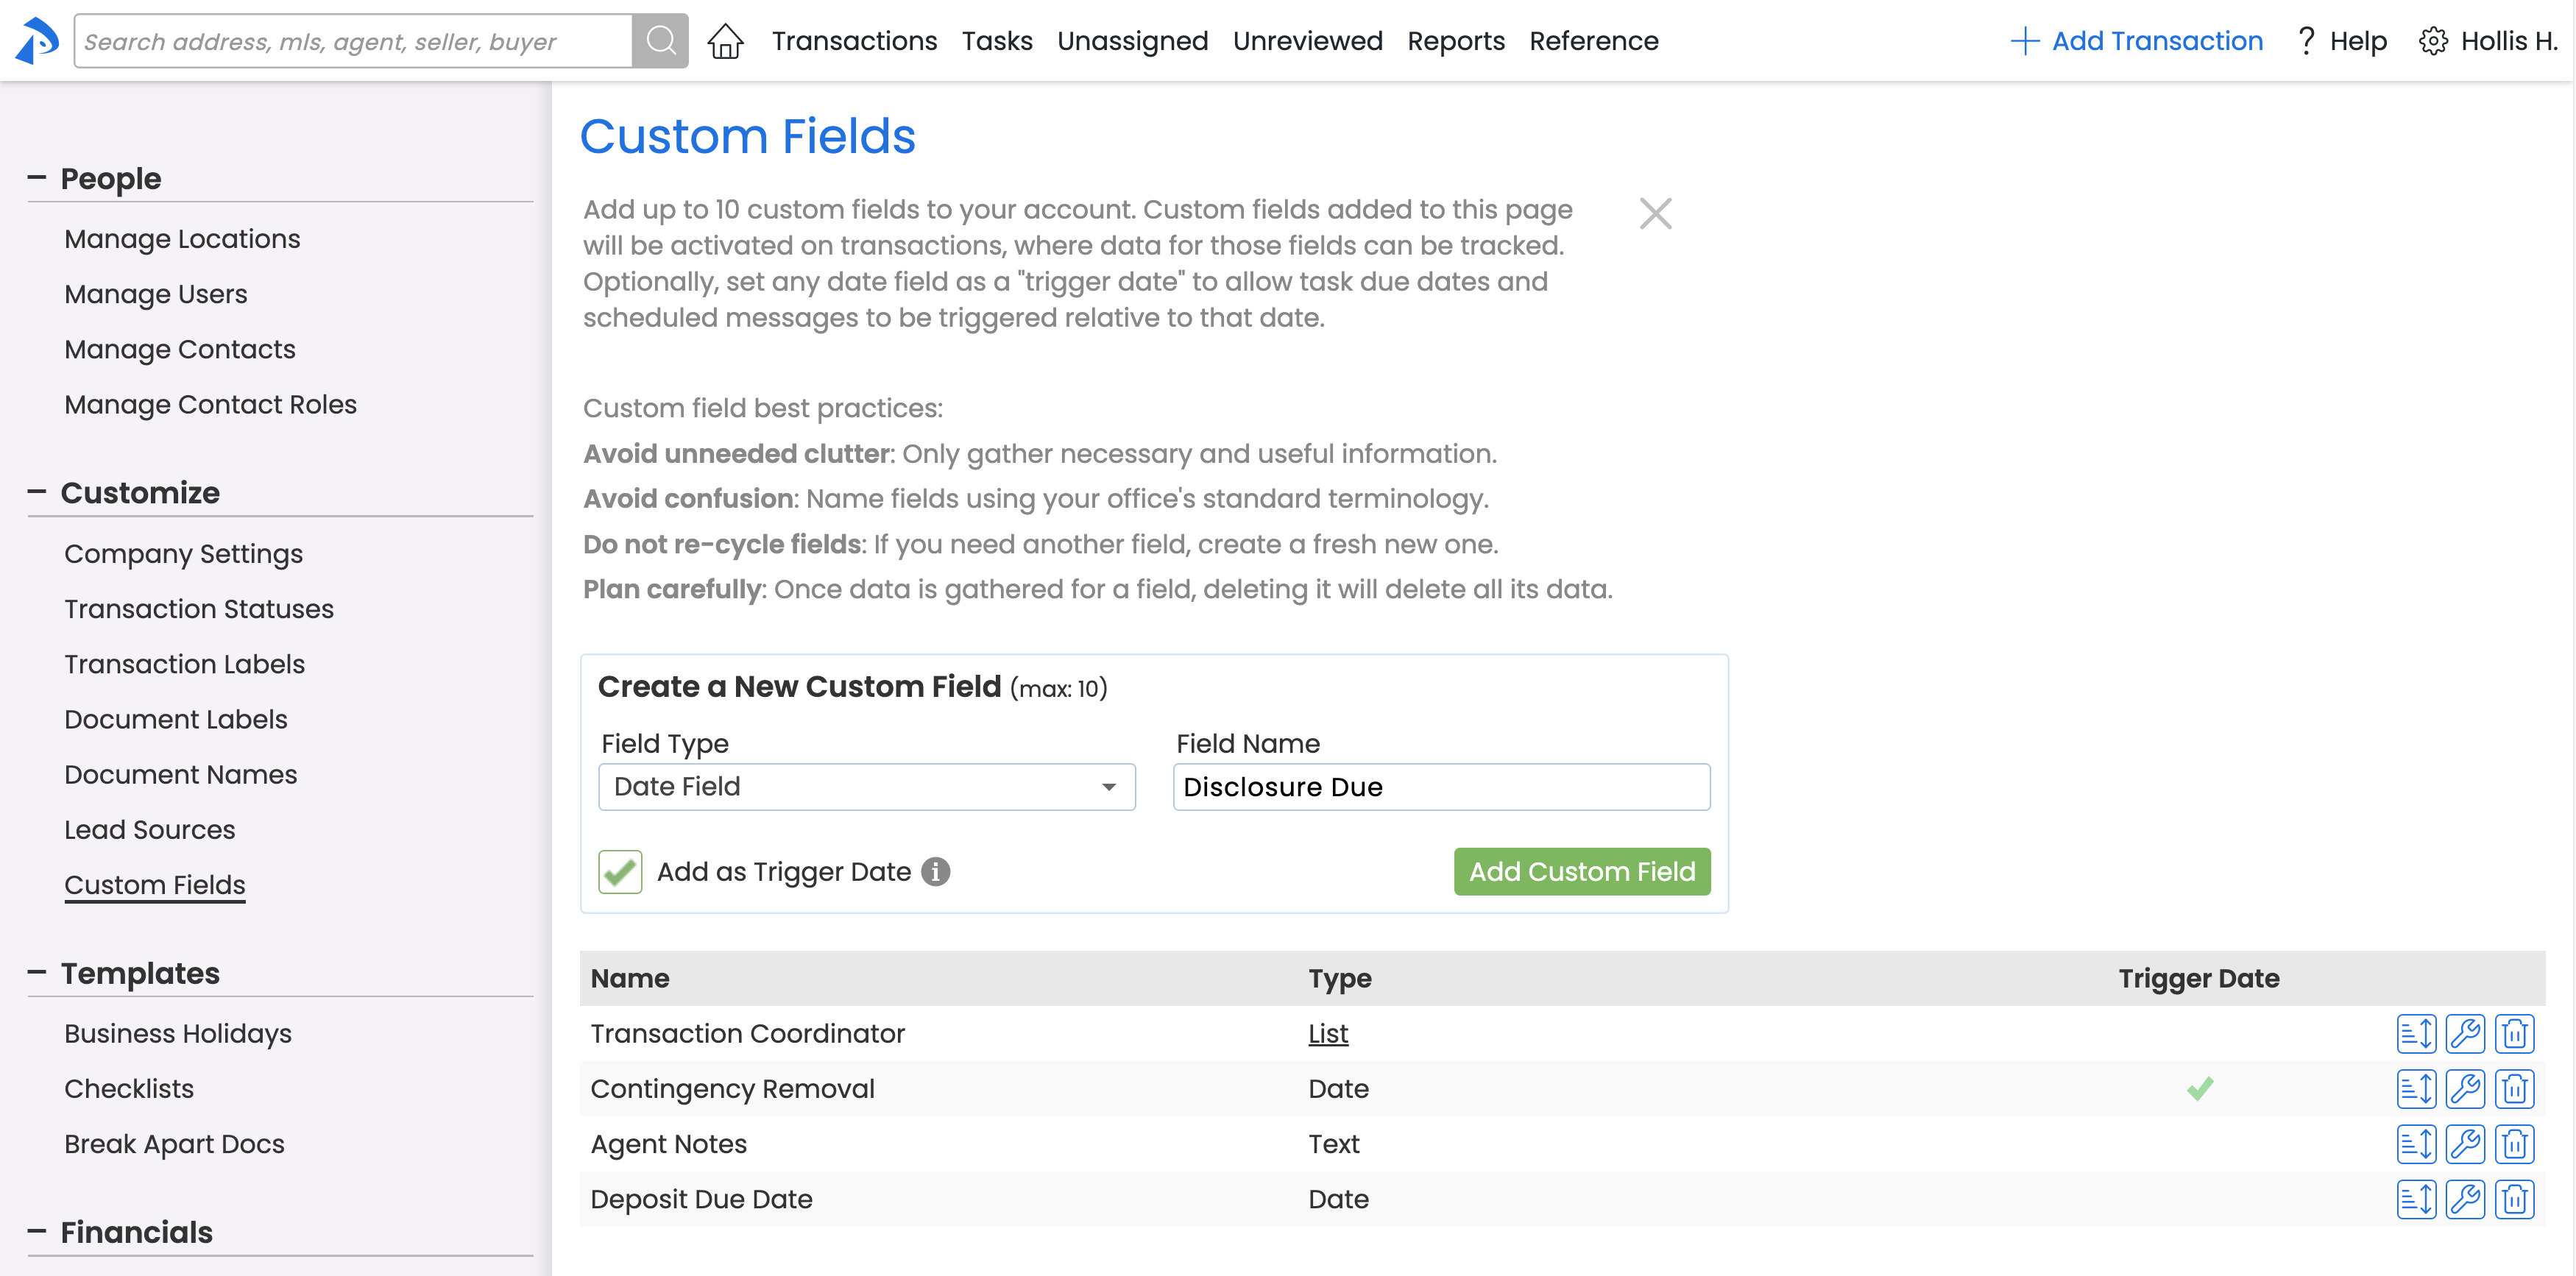This screenshot has width=2576, height=1276.
Task: Click the home icon in top navigation
Action: [x=725, y=41]
